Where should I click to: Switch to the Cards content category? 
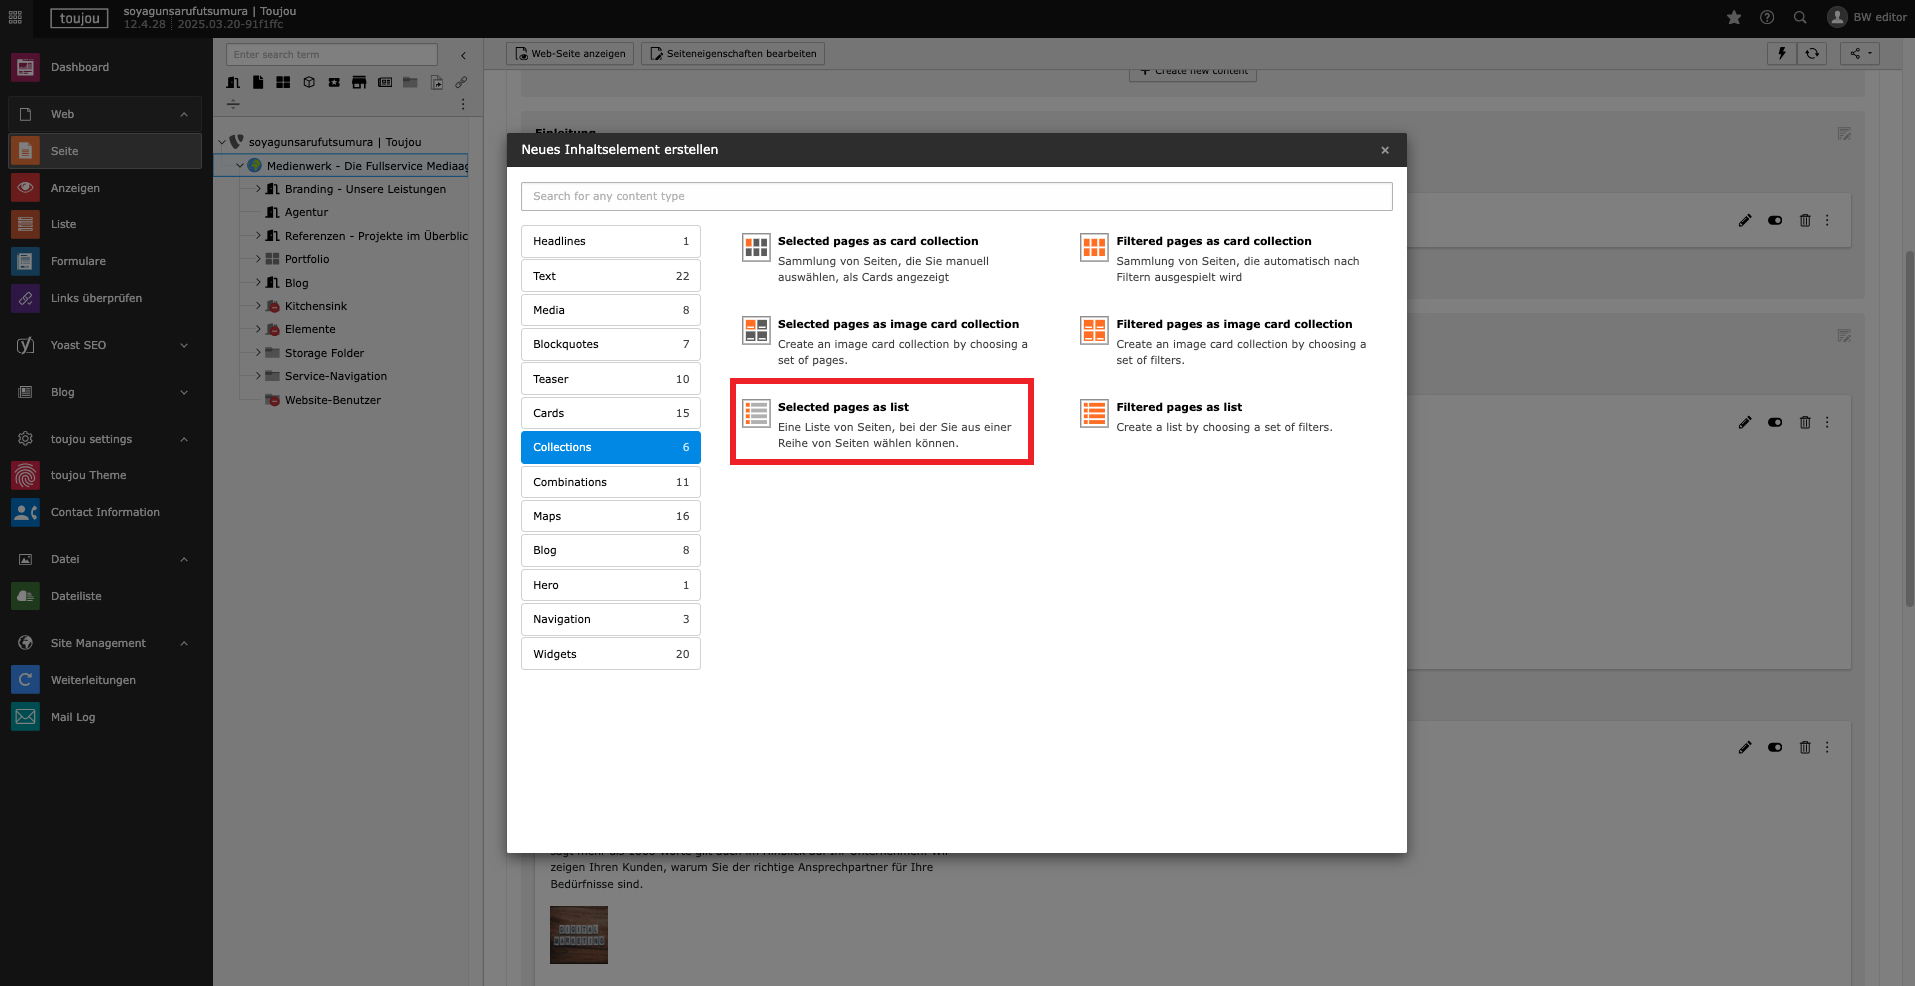pyautogui.click(x=610, y=413)
